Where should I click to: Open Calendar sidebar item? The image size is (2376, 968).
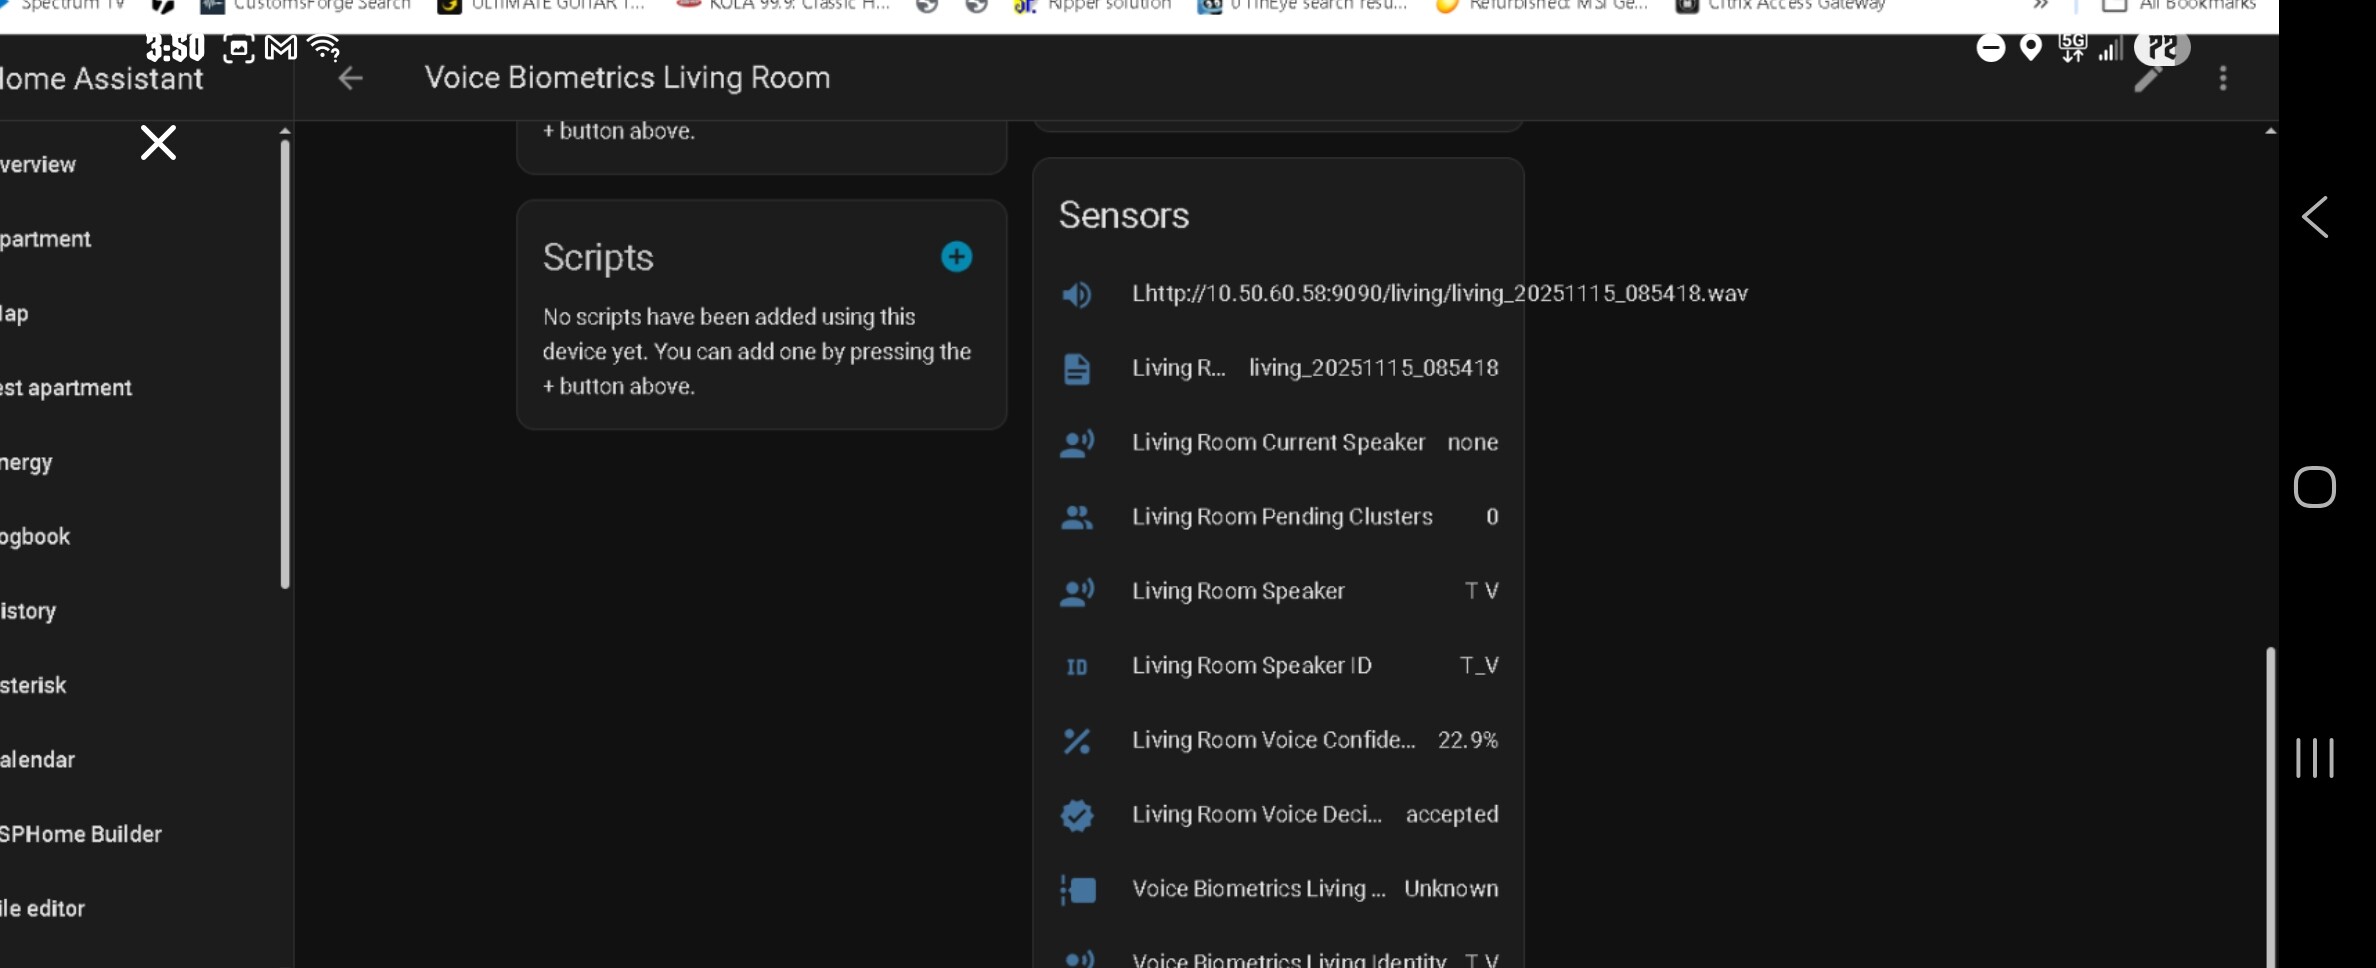tap(38, 760)
